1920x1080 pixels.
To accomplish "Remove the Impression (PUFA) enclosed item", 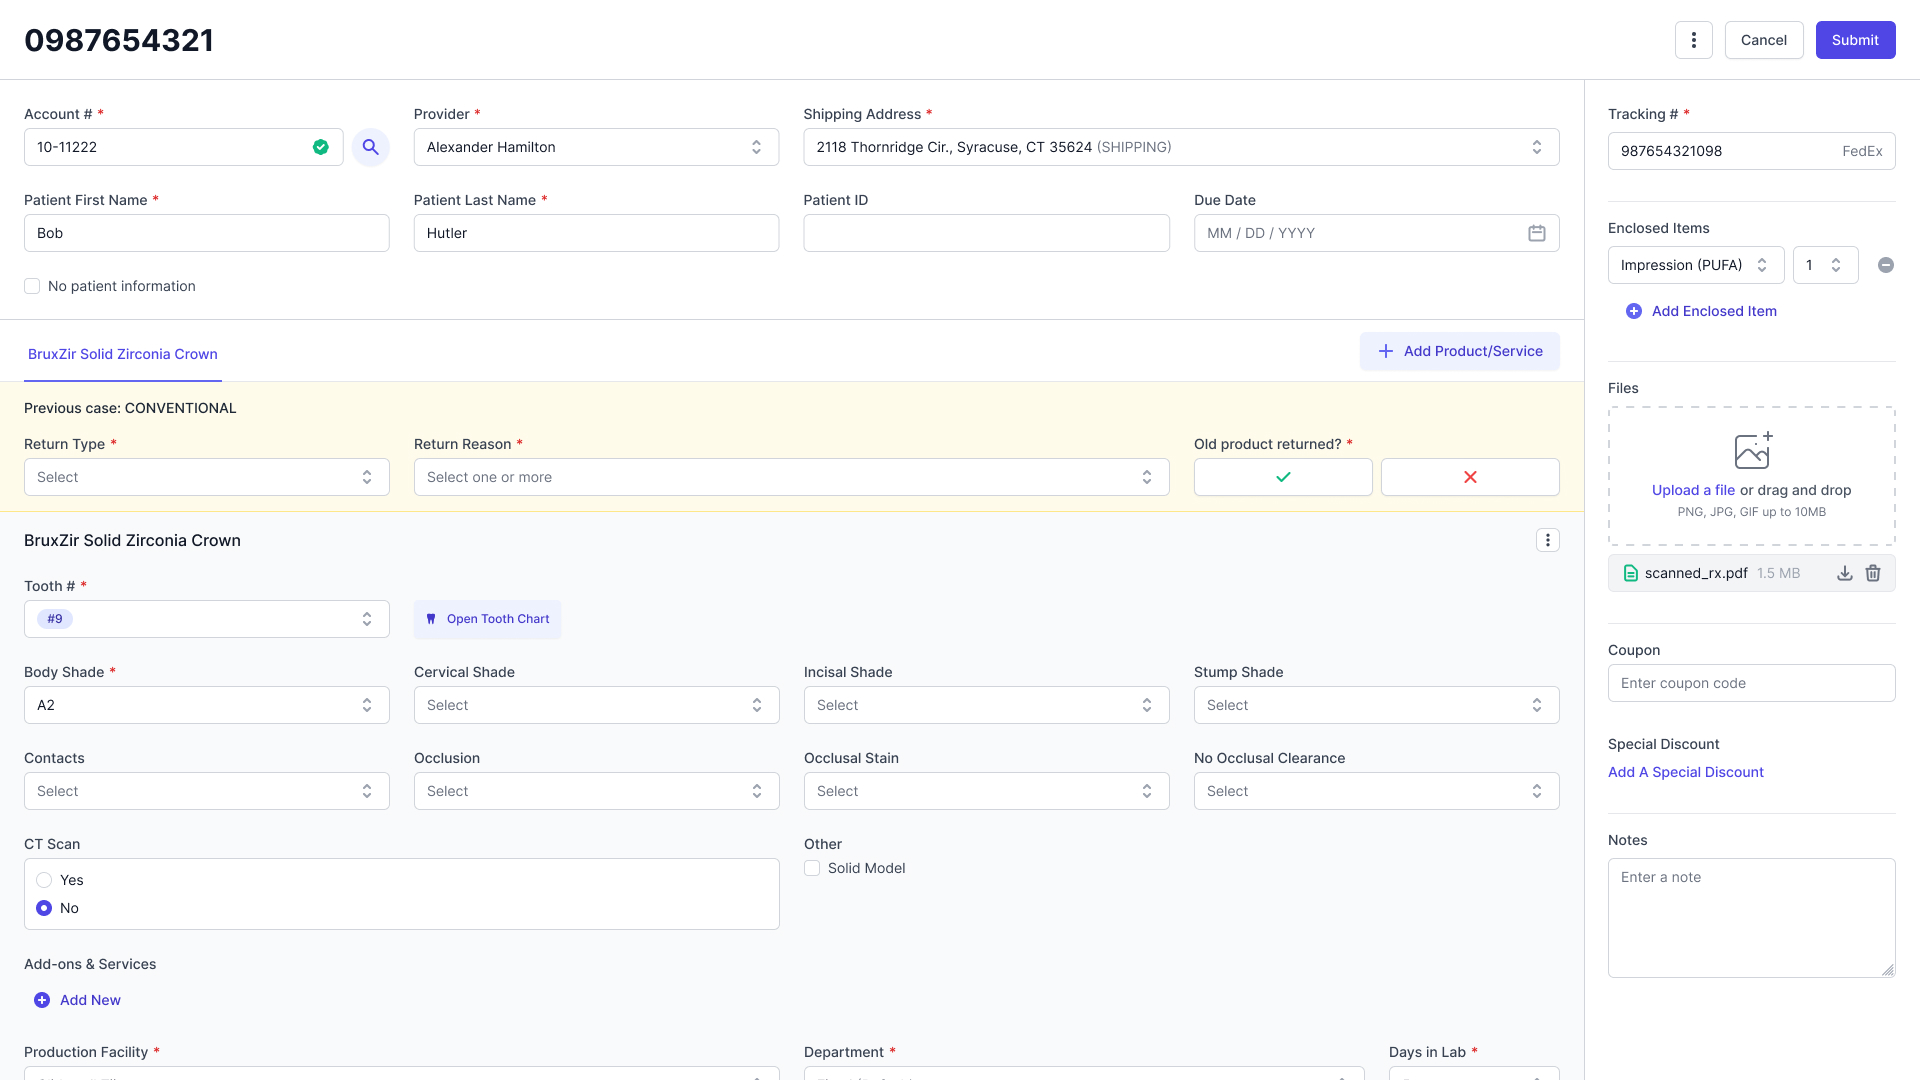I will pyautogui.click(x=1885, y=265).
